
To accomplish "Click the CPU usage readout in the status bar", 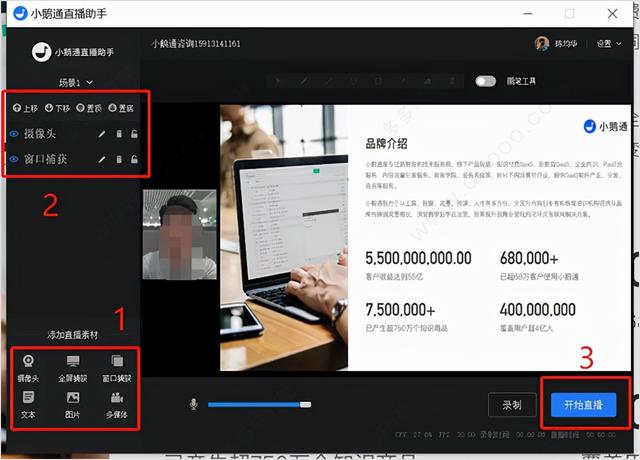I will coord(414,435).
